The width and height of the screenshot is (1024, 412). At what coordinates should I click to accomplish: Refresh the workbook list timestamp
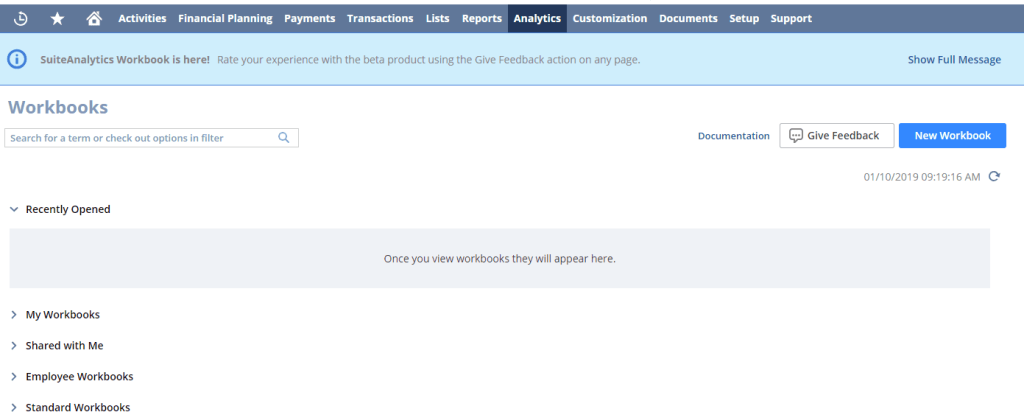994,176
